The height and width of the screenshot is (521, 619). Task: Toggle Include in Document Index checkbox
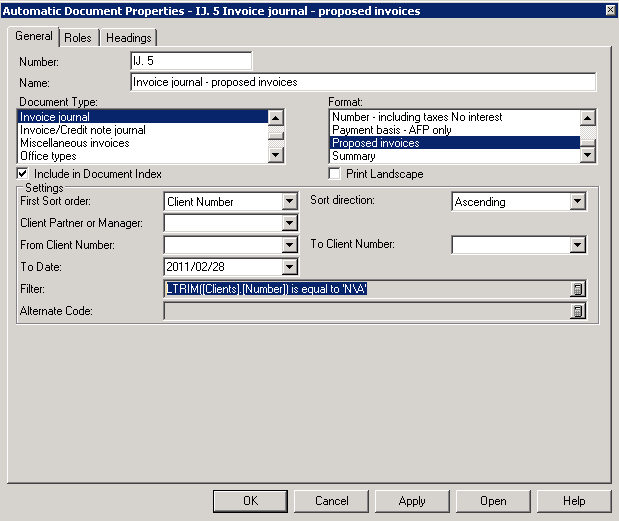[x=24, y=174]
